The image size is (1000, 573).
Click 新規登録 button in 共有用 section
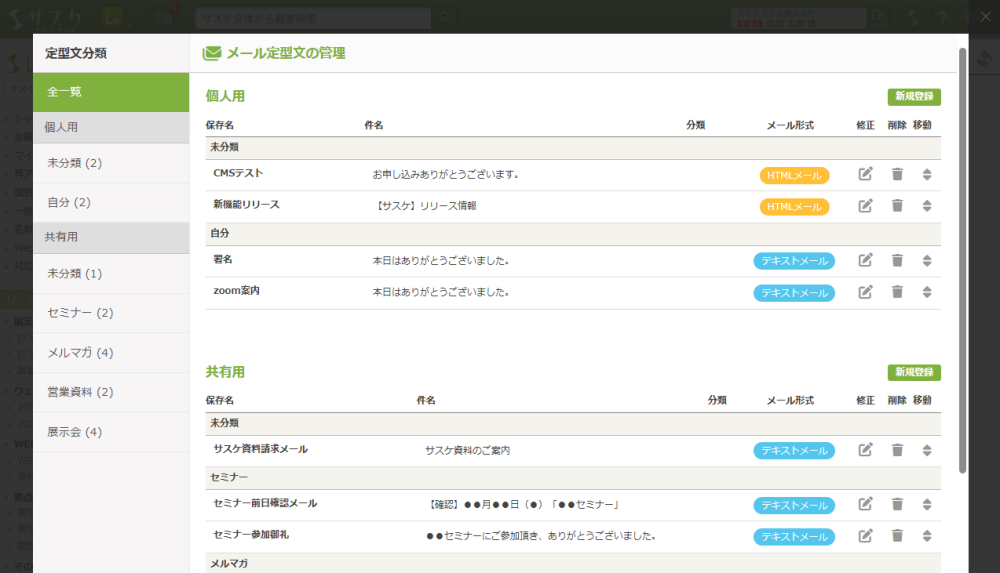914,372
